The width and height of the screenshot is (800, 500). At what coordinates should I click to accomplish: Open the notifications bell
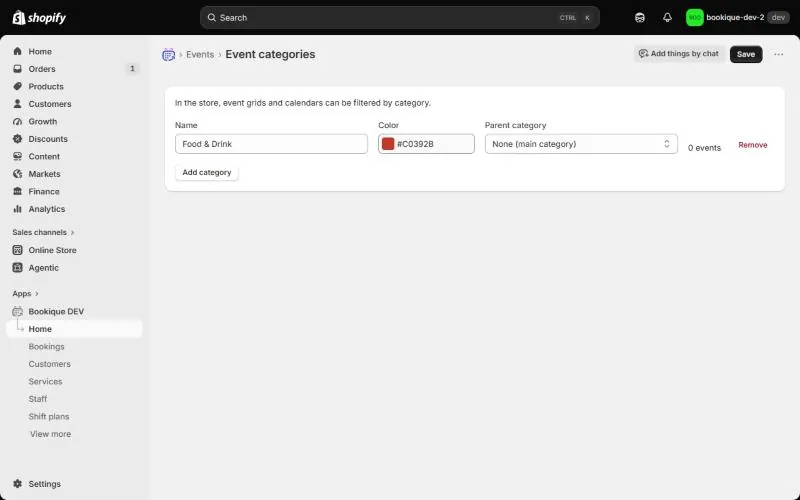[667, 18]
